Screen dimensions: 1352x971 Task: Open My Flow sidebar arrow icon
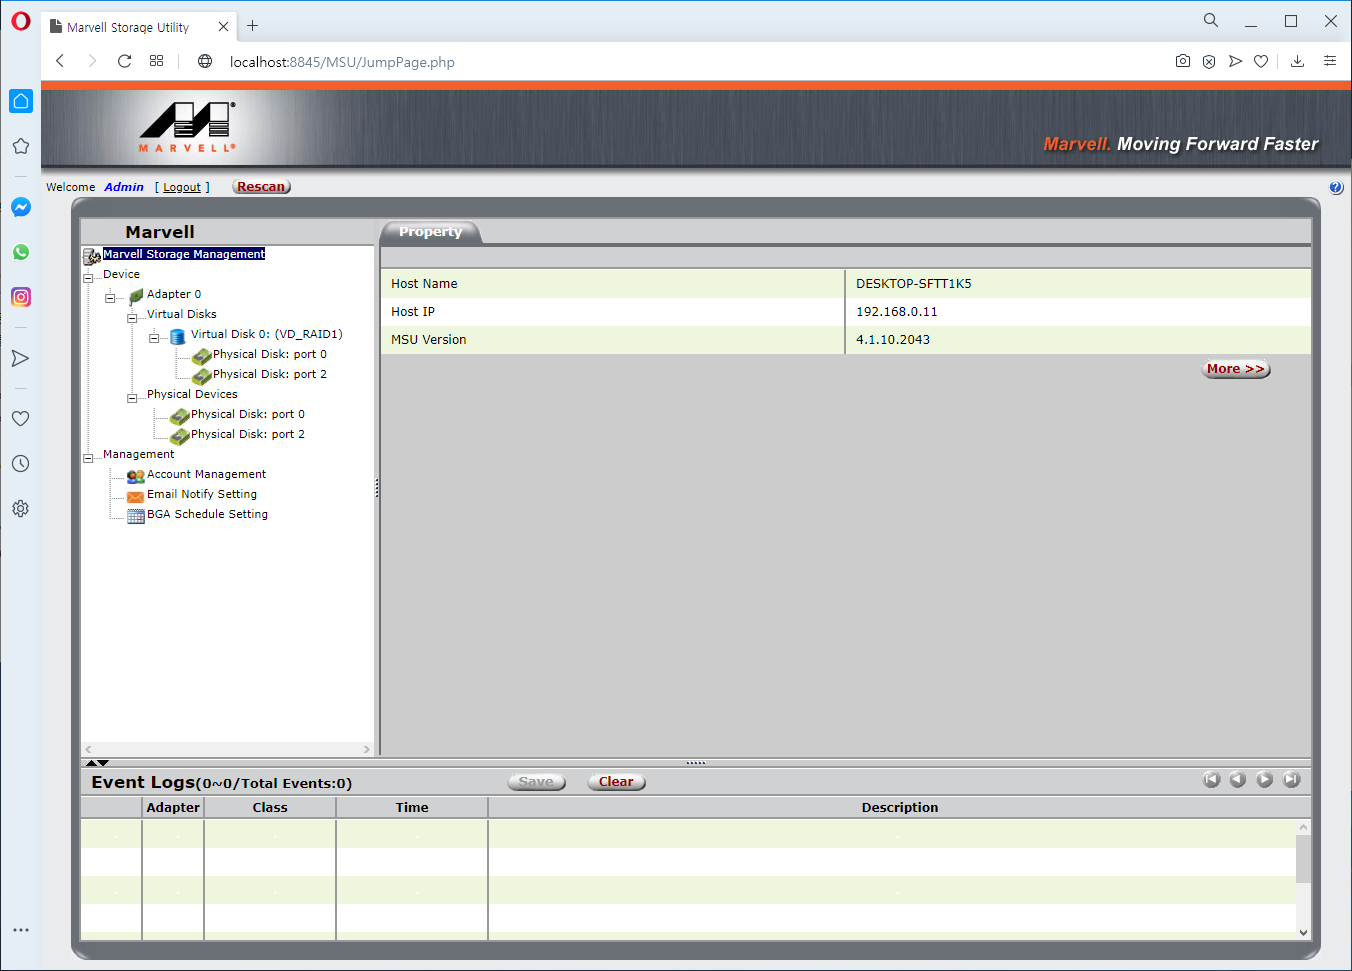21,358
